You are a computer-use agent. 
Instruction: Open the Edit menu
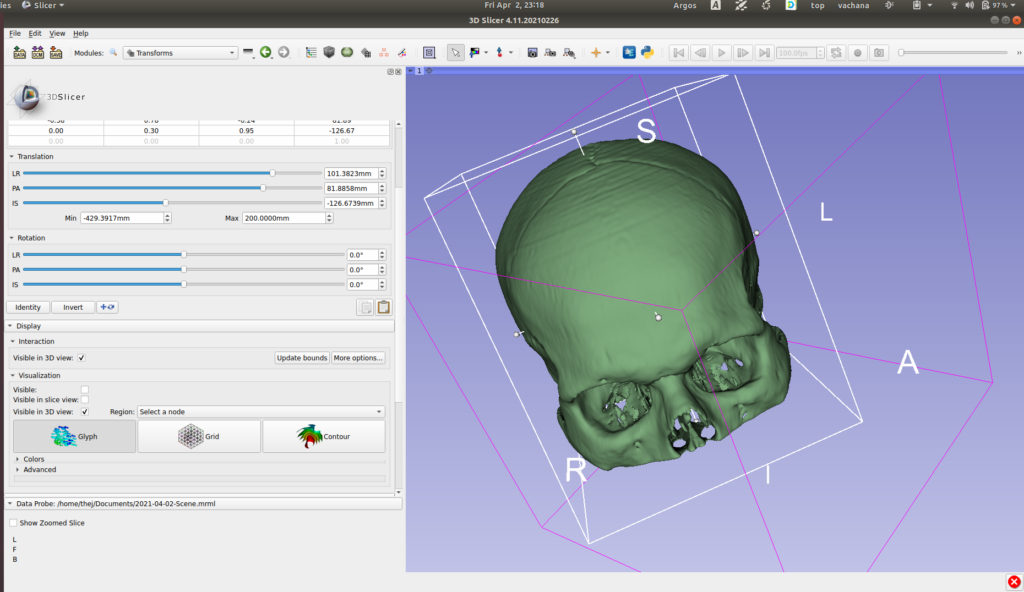click(35, 33)
